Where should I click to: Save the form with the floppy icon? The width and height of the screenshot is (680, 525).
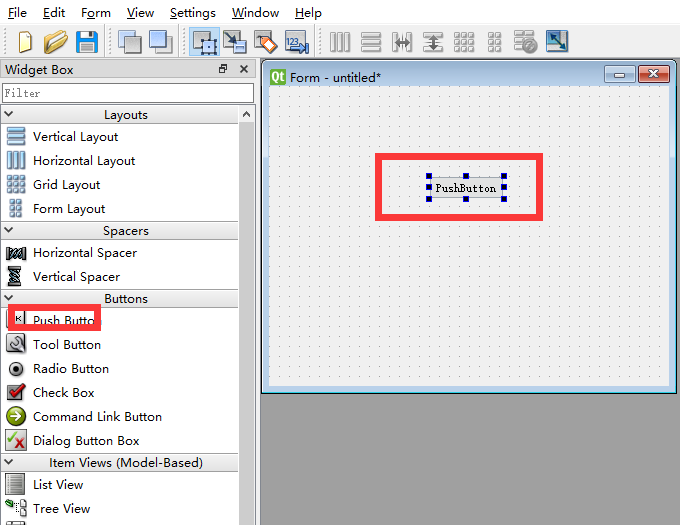pyautogui.click(x=86, y=42)
